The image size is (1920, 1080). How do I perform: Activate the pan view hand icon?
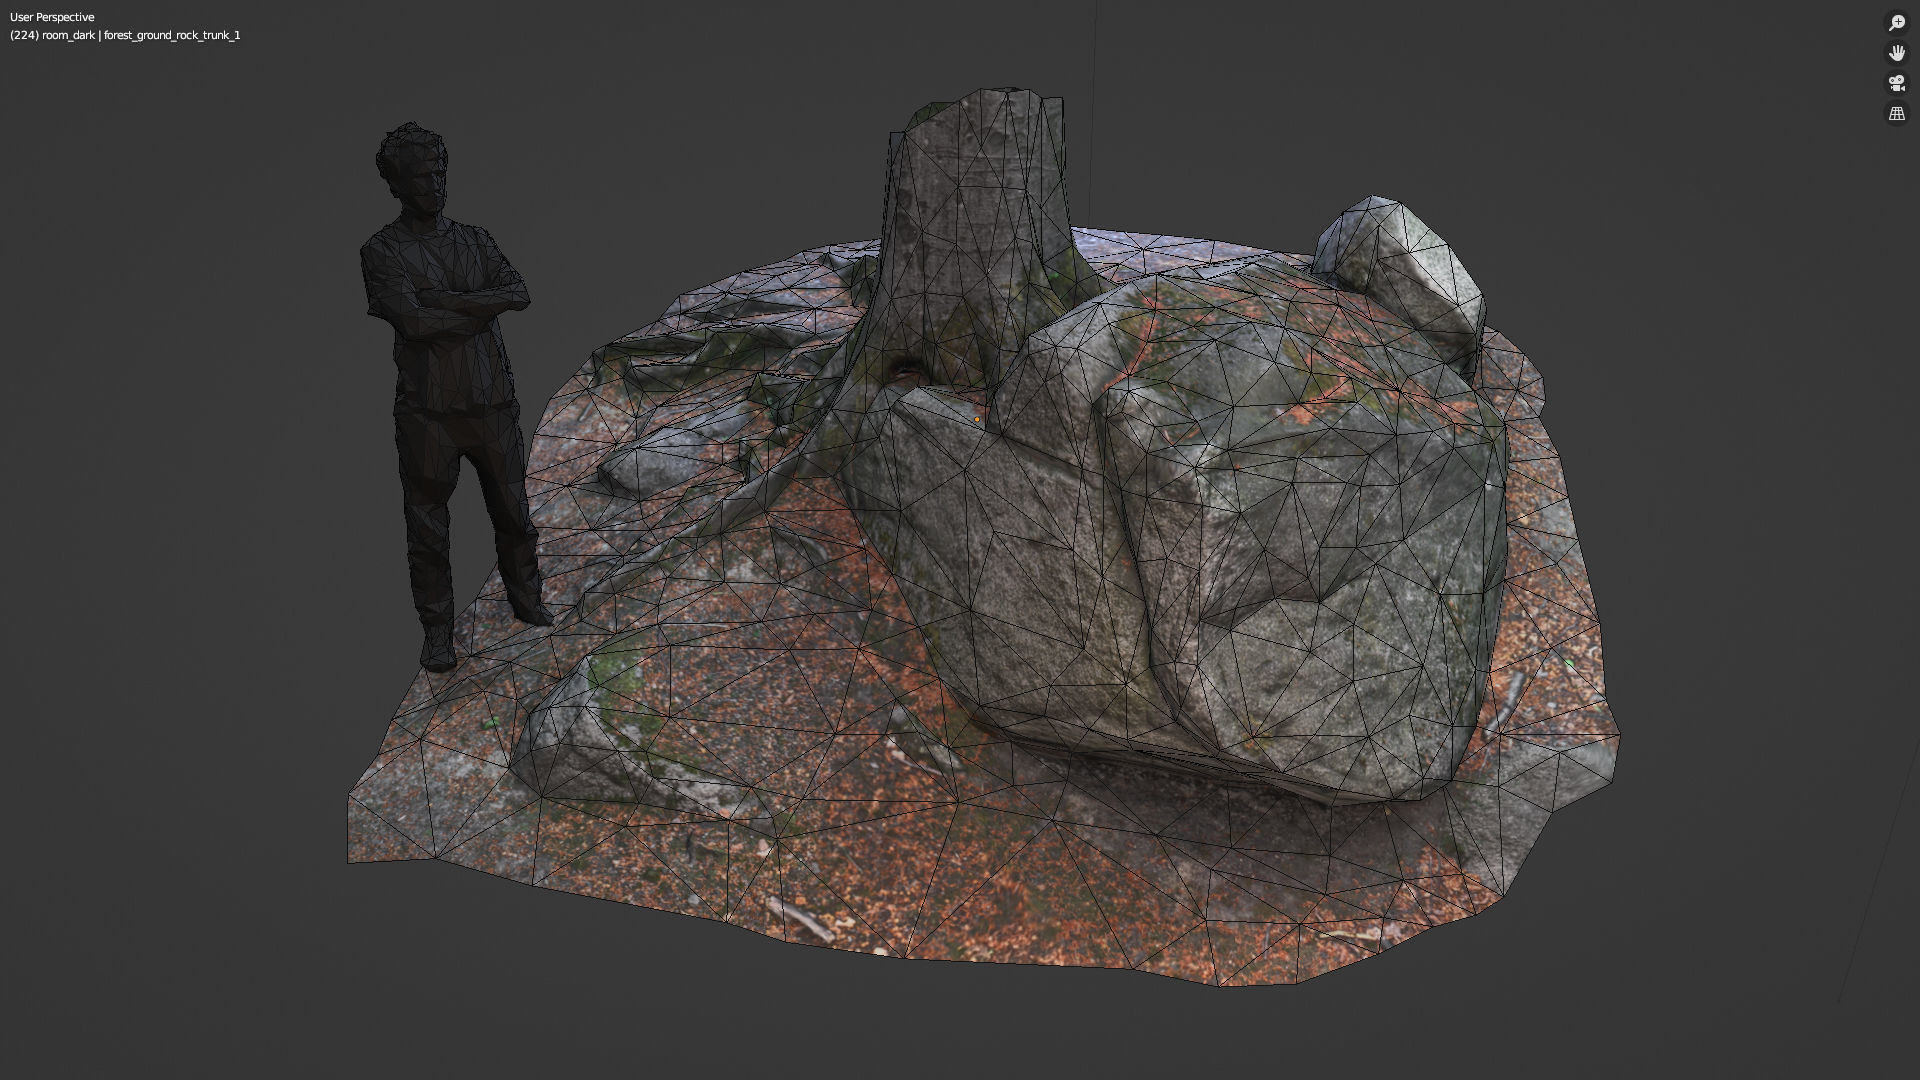pyautogui.click(x=1896, y=53)
